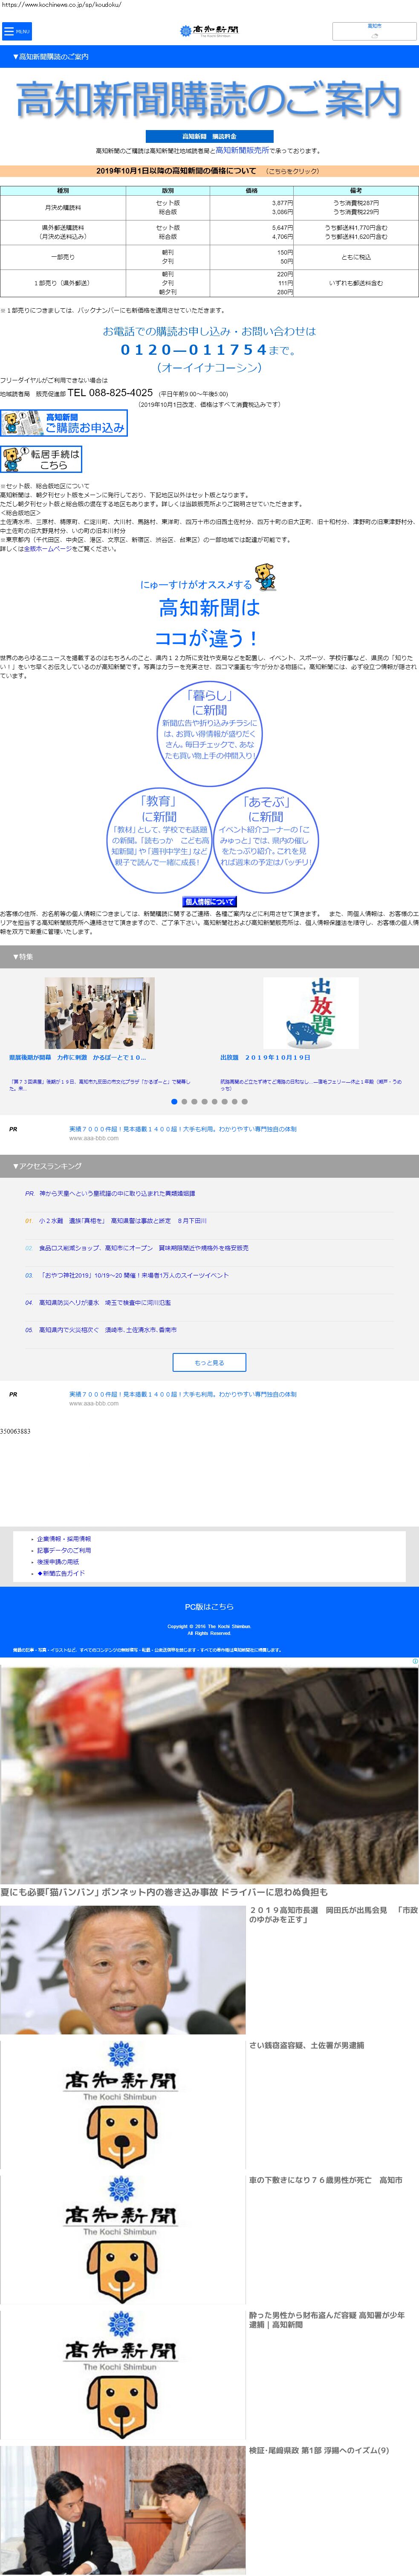The height and width of the screenshot is (2576, 419).
Task: Open the 猫バンバン article headline
Action: (164, 1892)
